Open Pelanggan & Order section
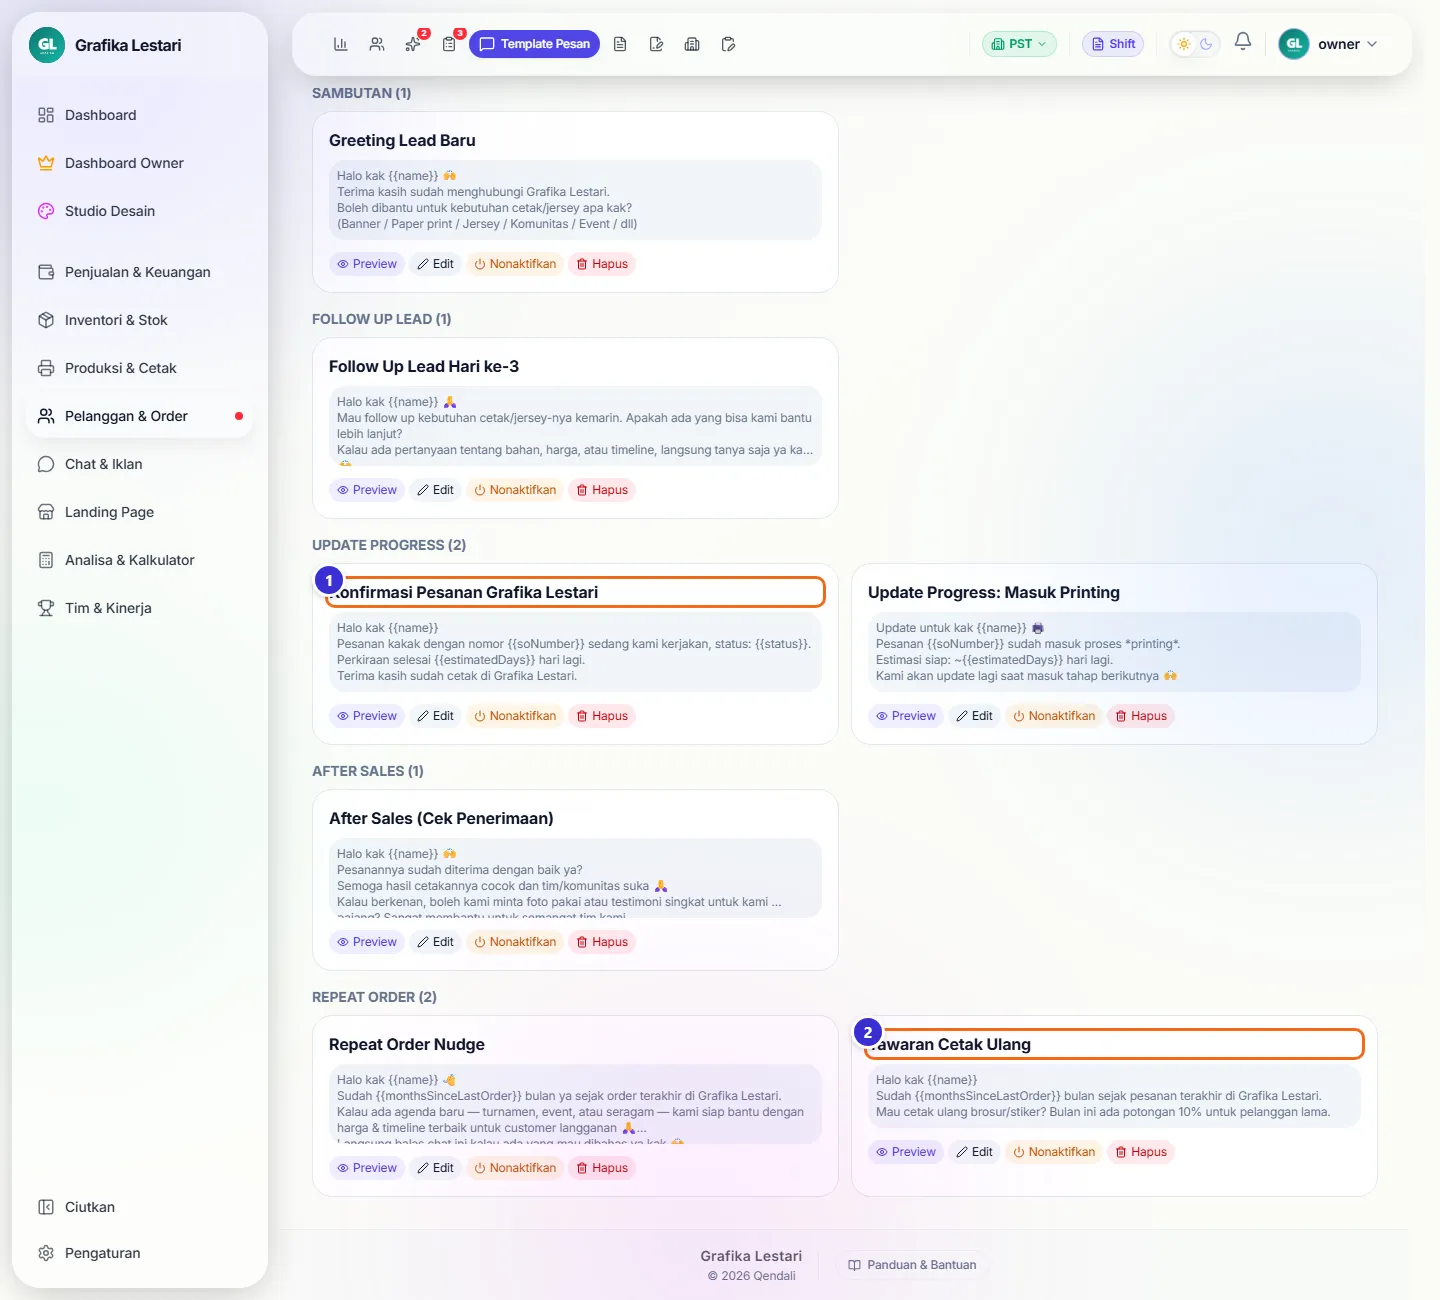The width and height of the screenshot is (1440, 1300). click(x=140, y=416)
